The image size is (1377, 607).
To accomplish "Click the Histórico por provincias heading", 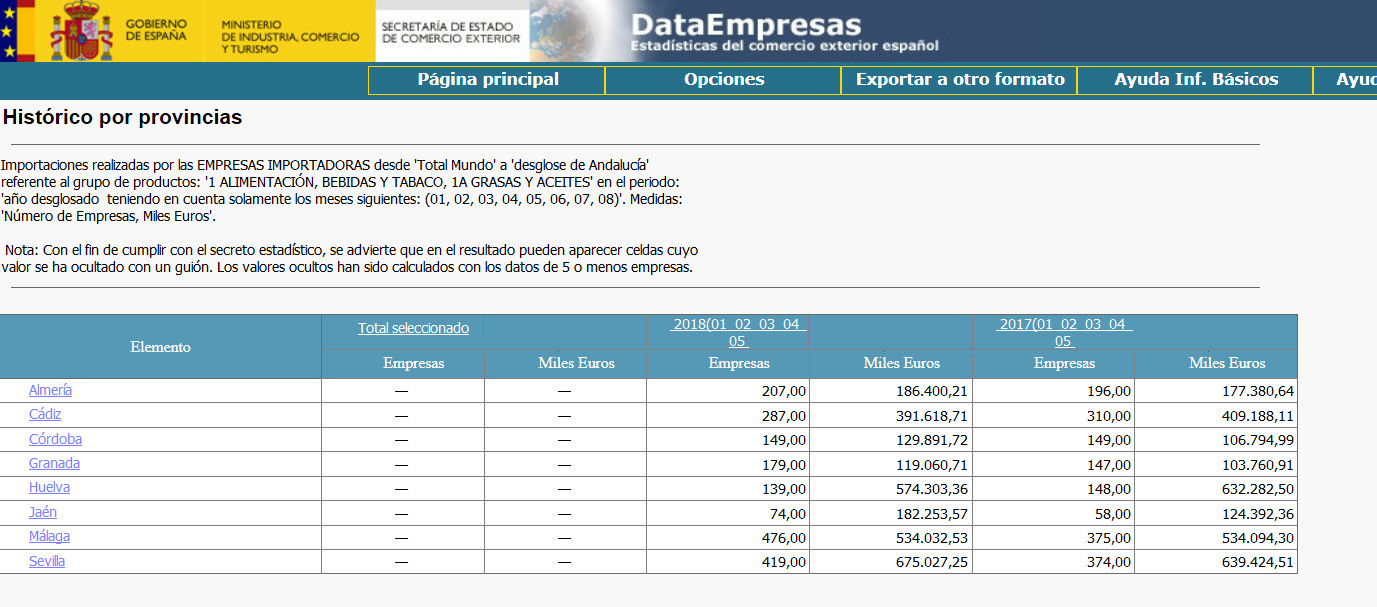I will [123, 117].
